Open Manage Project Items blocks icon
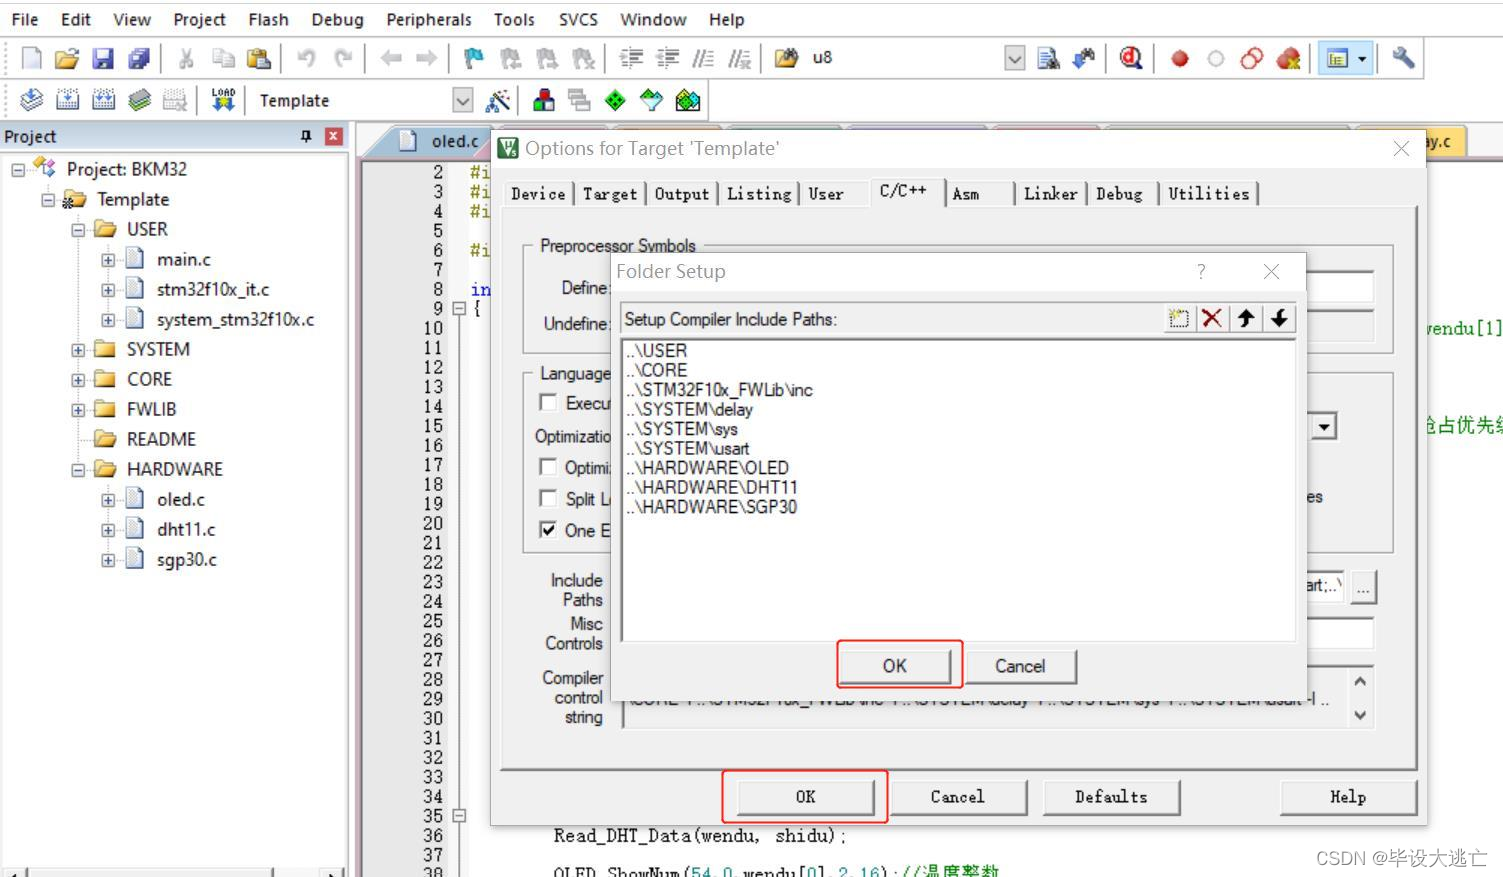The image size is (1503, 877). (x=544, y=100)
